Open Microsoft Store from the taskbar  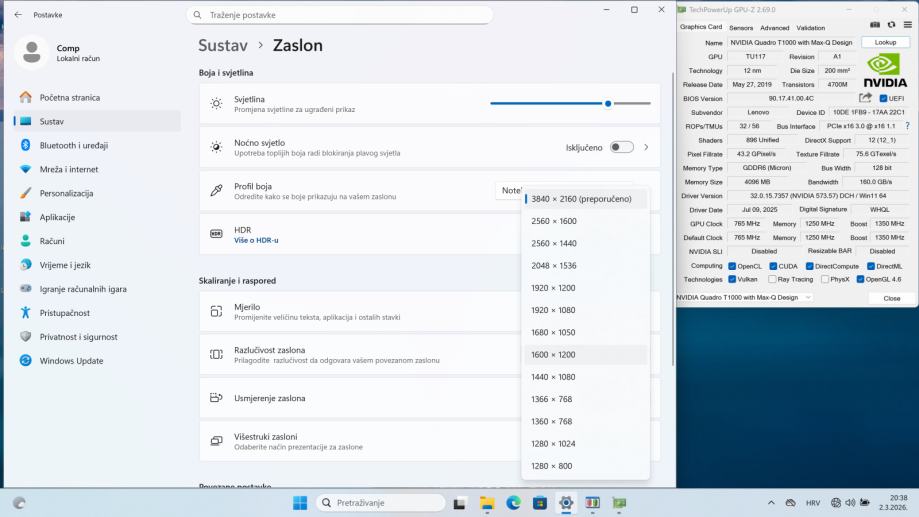point(540,503)
